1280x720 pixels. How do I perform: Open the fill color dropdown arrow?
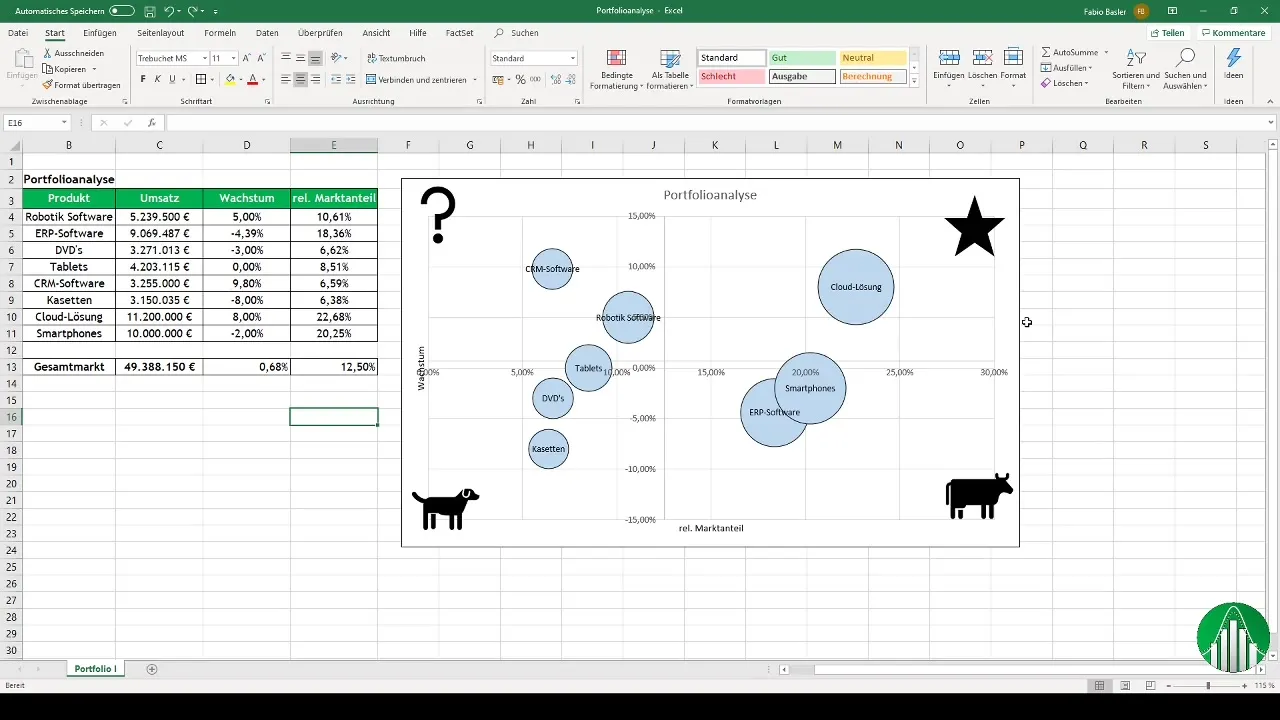pyautogui.click(x=241, y=80)
